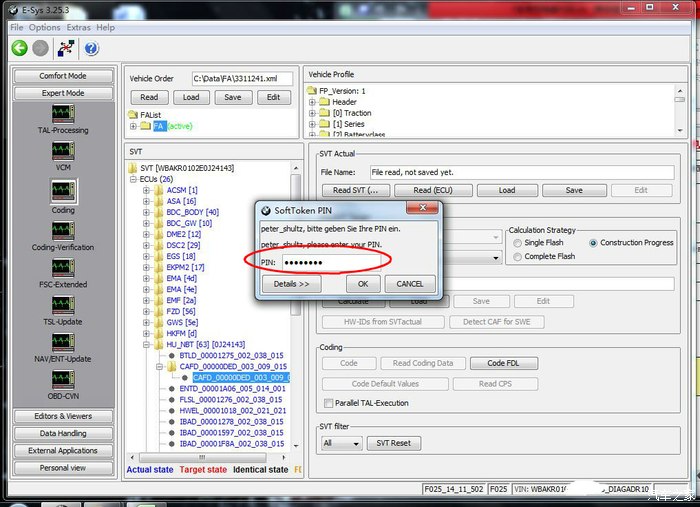Click the Vehicle Order file path field
Screen dimensions: 700x507
242,79
